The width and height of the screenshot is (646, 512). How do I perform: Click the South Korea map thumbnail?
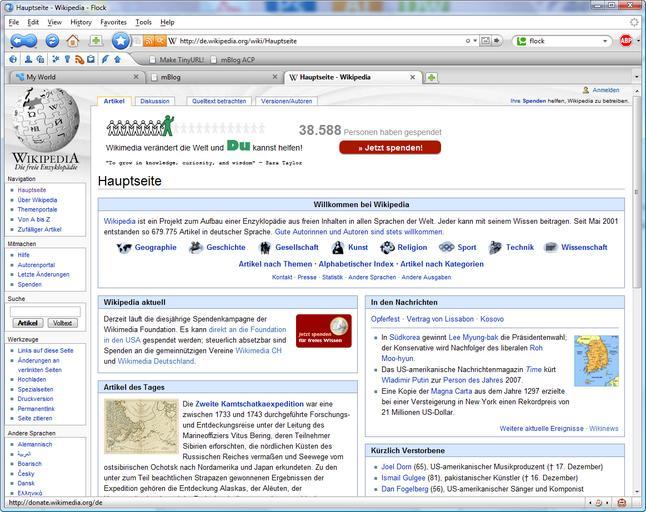(x=596, y=361)
